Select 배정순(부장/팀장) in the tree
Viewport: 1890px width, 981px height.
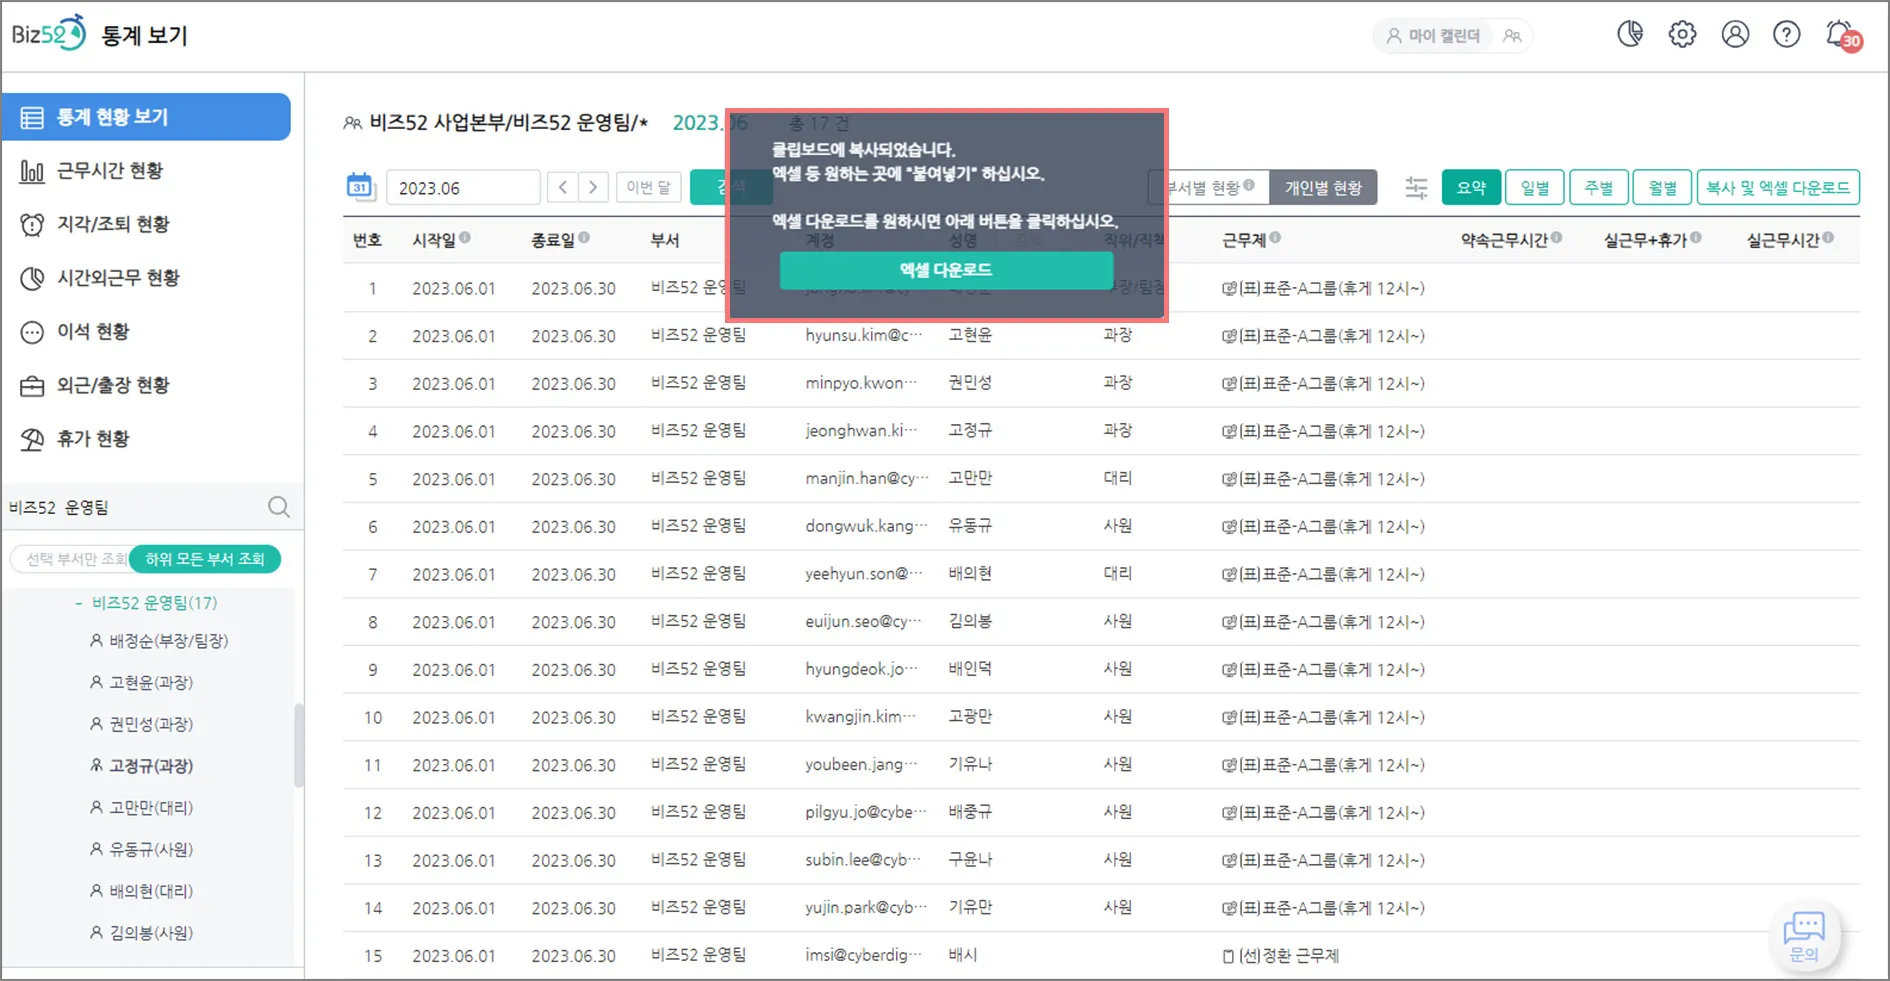coord(159,641)
